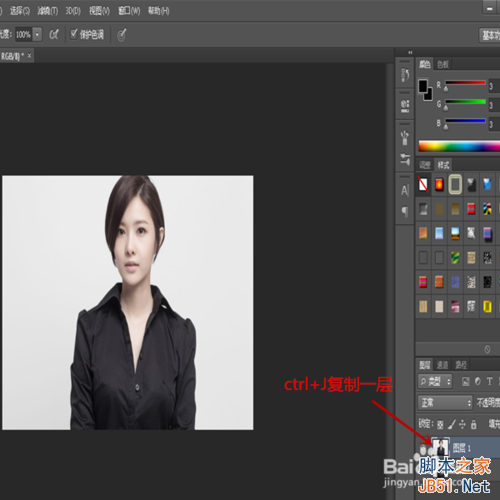This screenshot has width=500, height=500.
Task: Open the Brush Presets panel icon
Action: [x=405, y=137]
